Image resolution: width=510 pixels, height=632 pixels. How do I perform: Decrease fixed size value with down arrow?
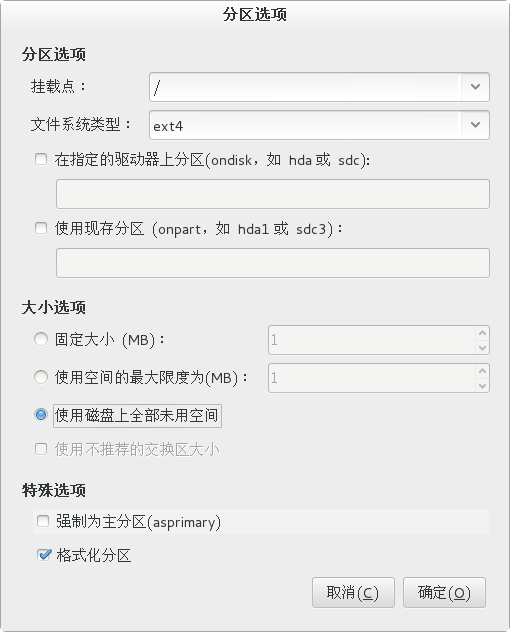pyautogui.click(x=482, y=347)
